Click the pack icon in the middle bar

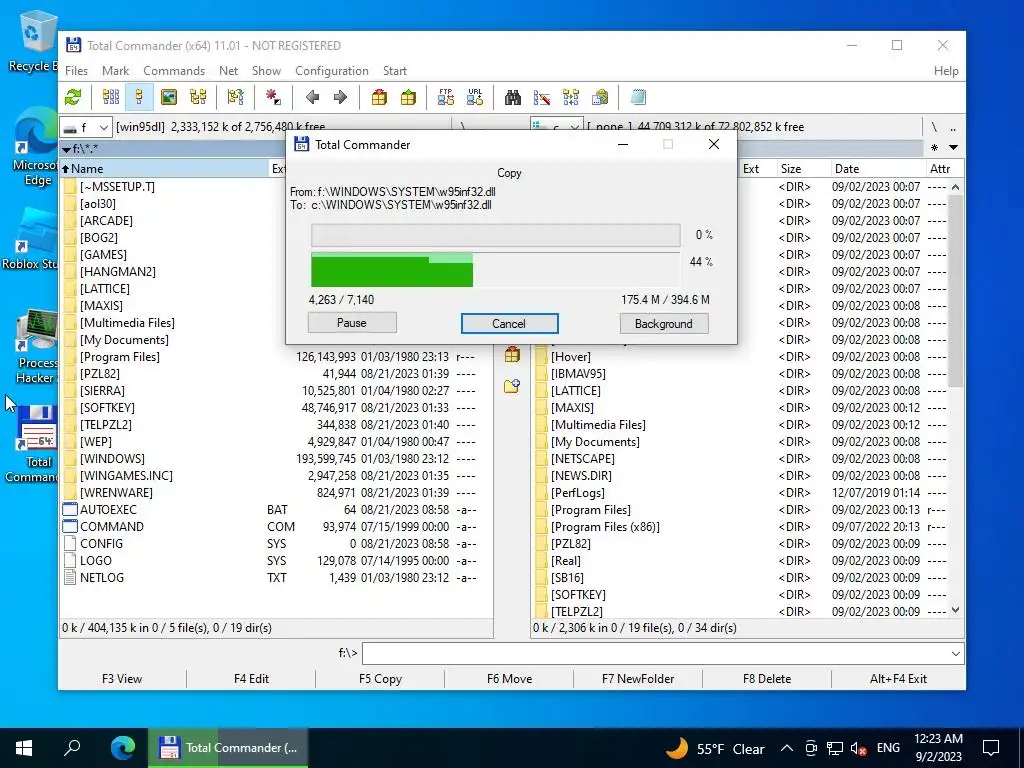tap(512, 355)
